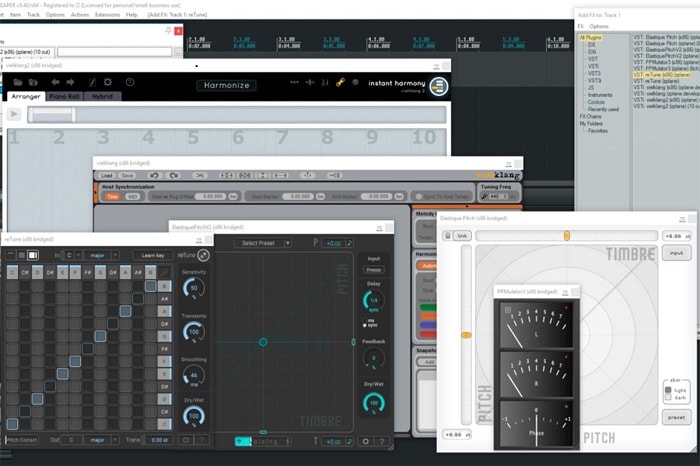Open settings circle icon in ElastiquePitchV2 bottom
700x466 pixels.
point(366,441)
